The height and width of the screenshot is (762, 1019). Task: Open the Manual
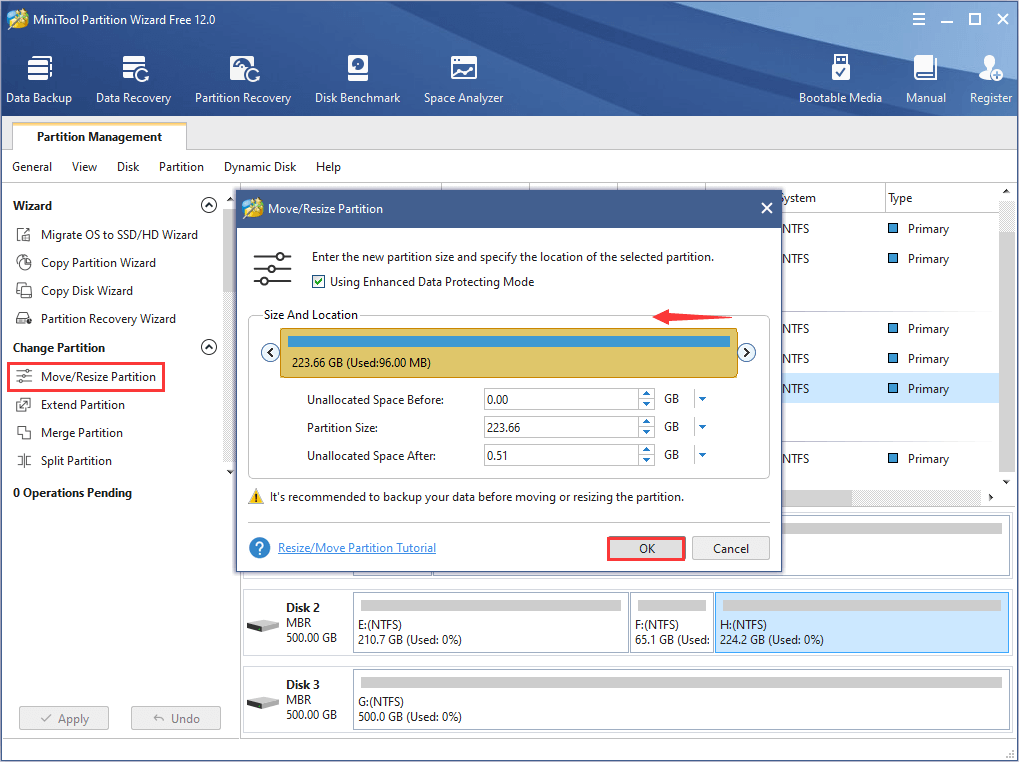[925, 79]
